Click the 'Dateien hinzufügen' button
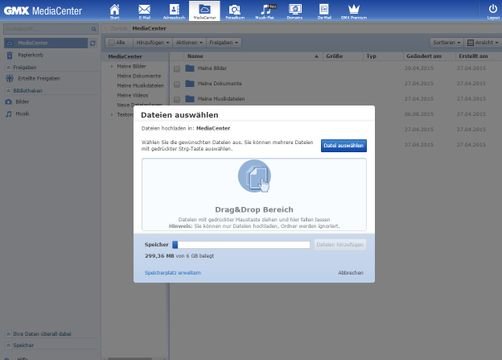 click(x=340, y=245)
